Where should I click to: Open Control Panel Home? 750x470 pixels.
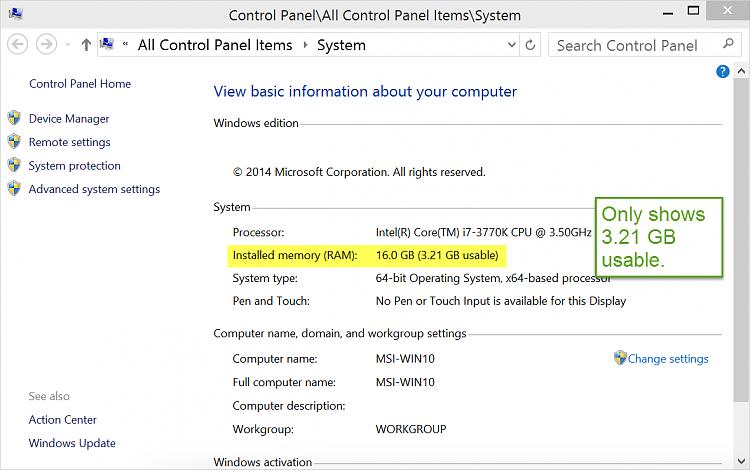(80, 84)
